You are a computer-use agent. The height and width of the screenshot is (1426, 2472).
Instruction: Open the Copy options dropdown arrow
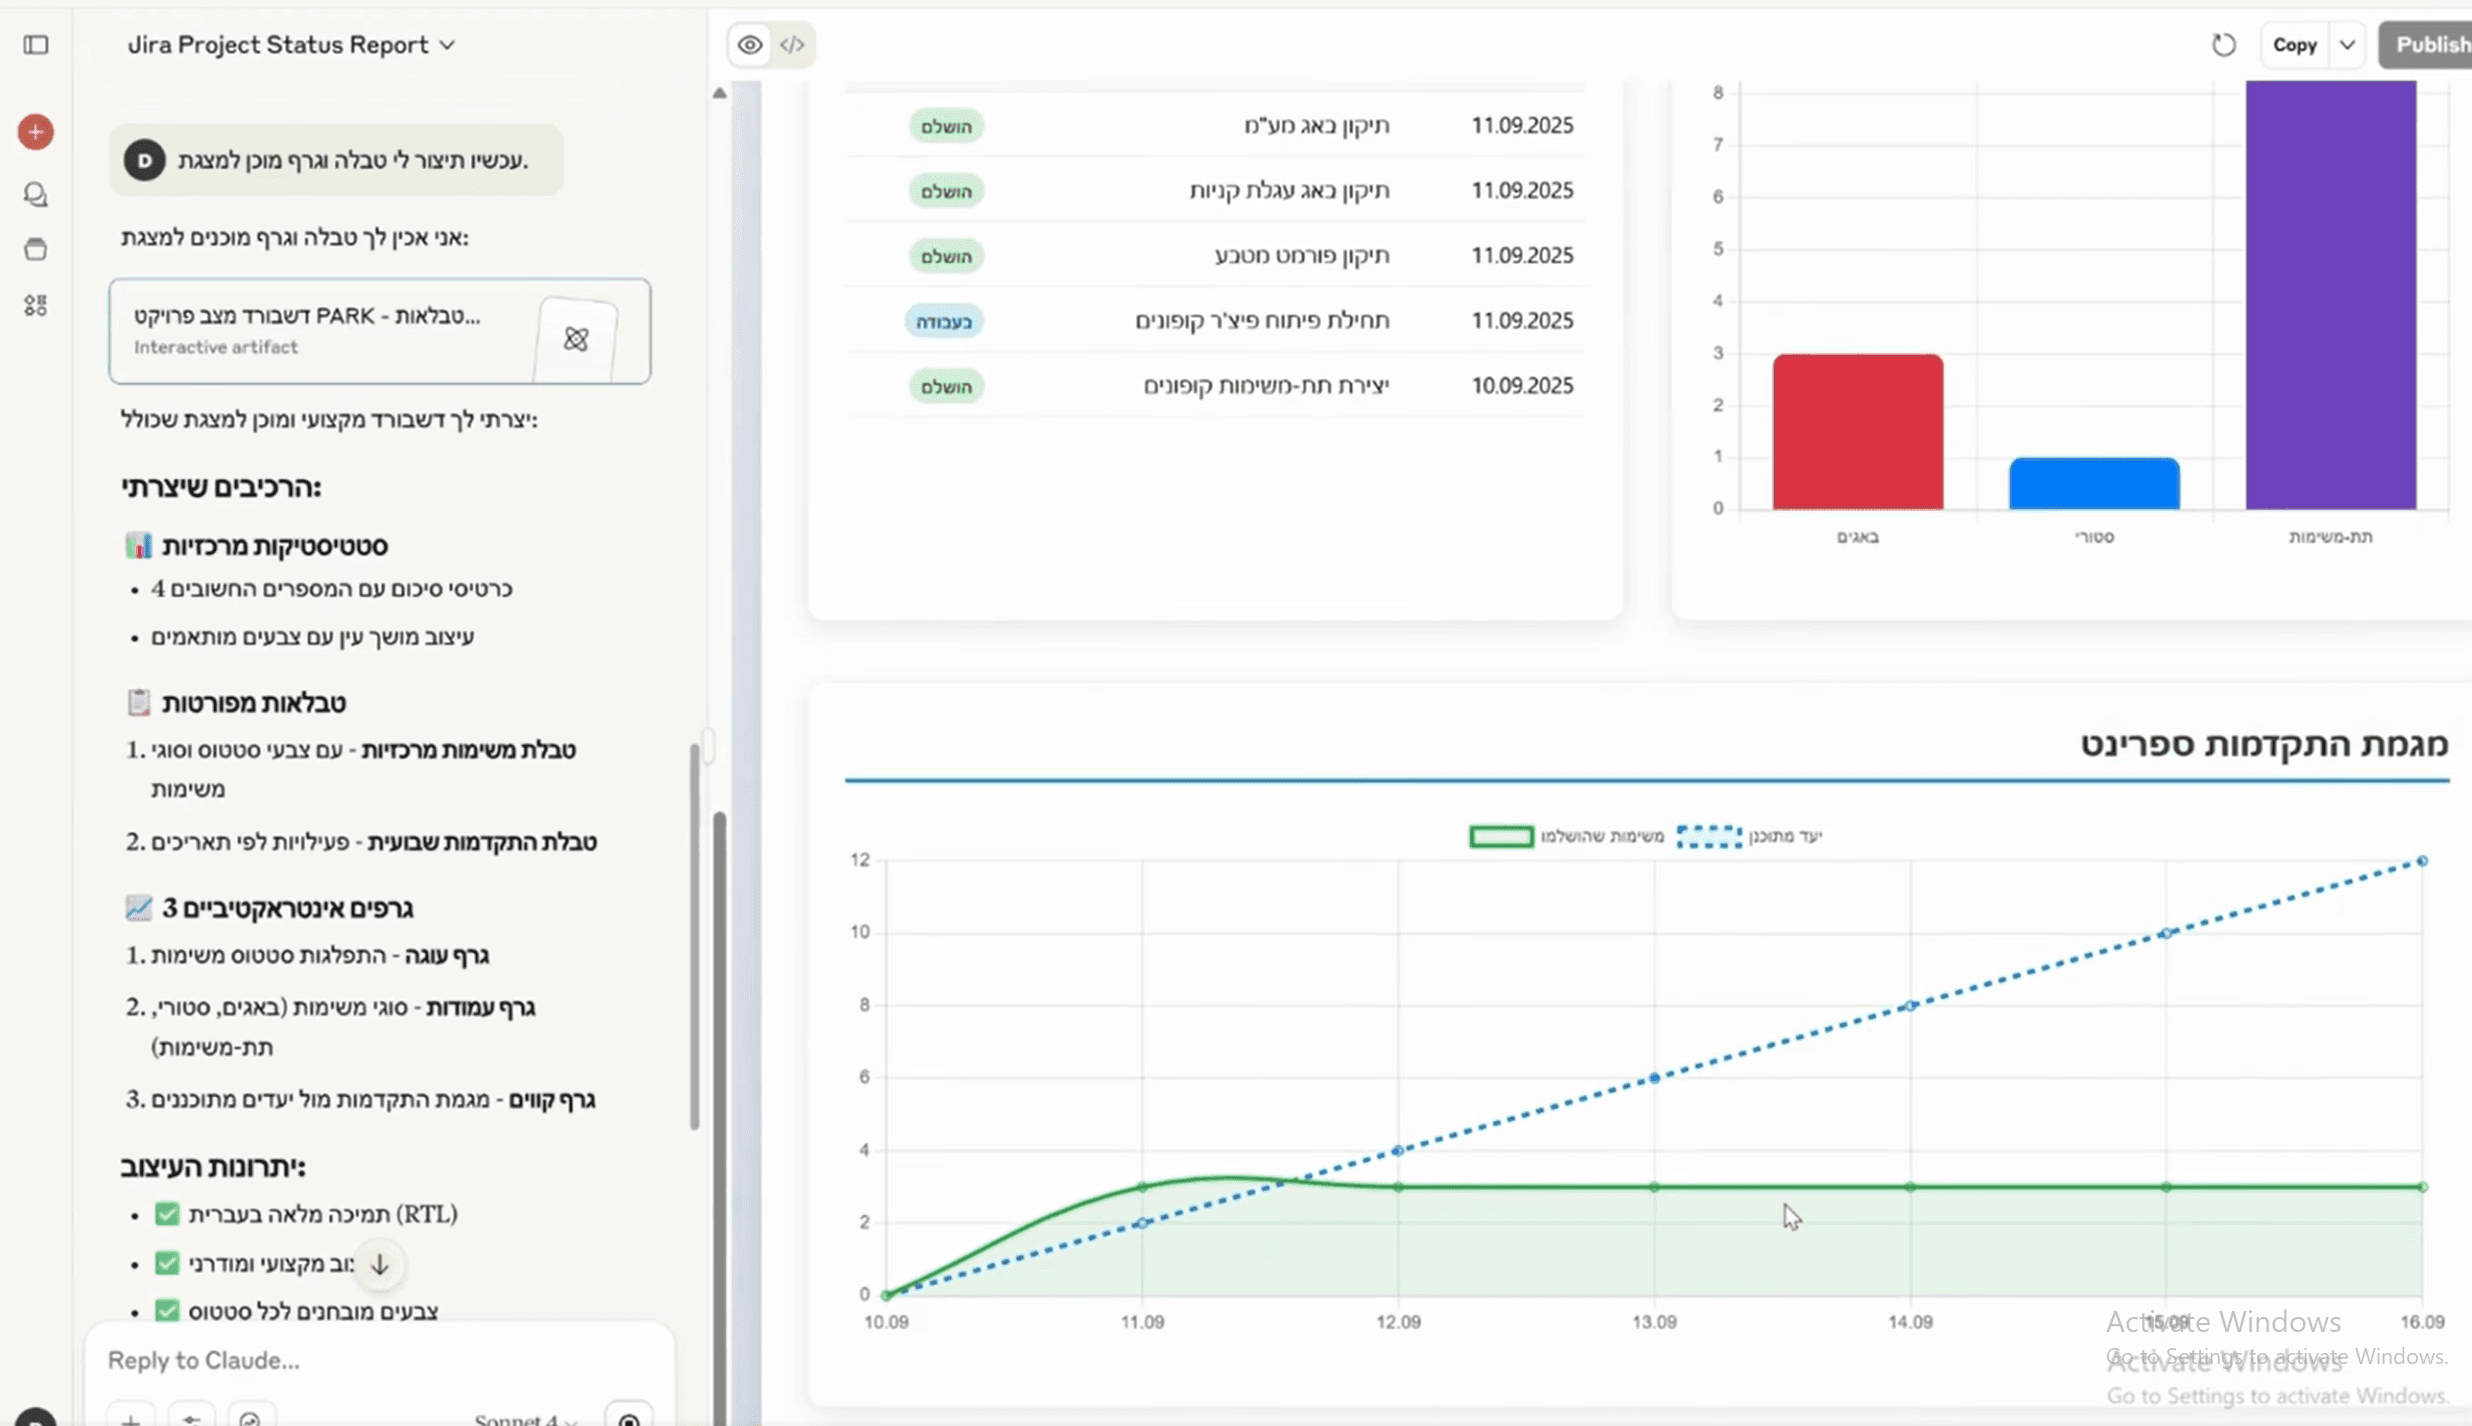tap(2347, 45)
